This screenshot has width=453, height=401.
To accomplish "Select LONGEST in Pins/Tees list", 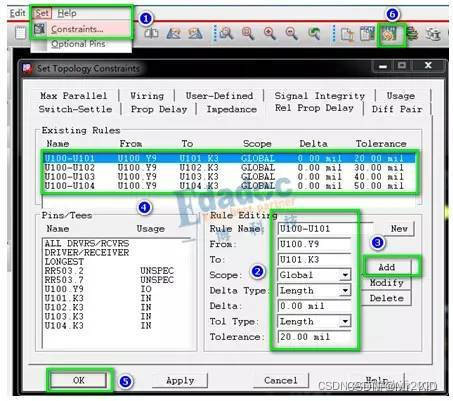I will 64,262.
